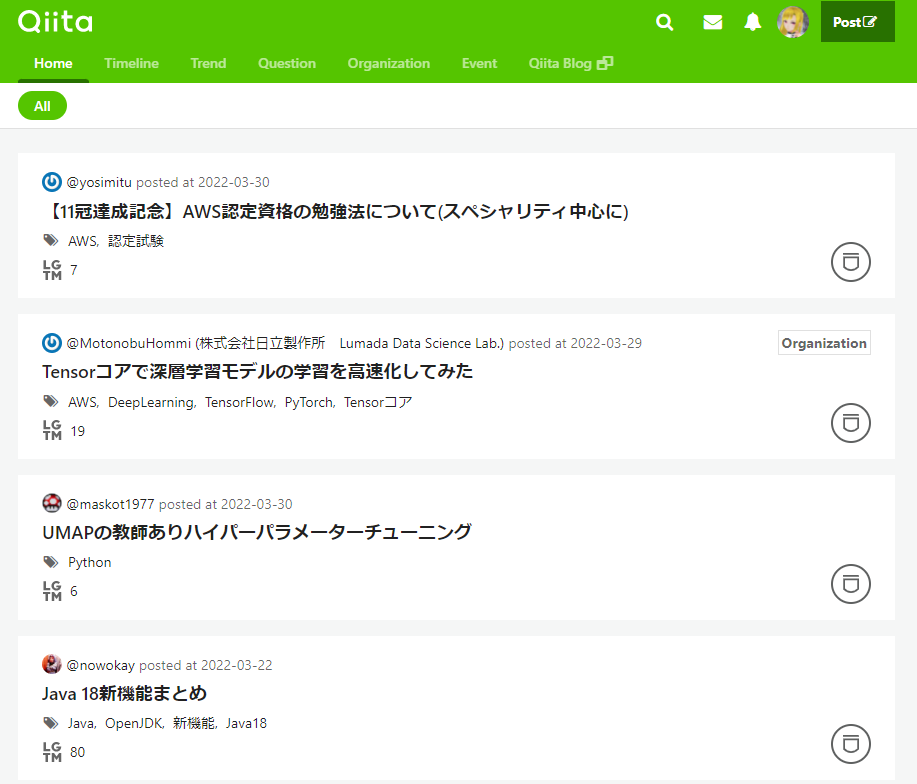Image resolution: width=917 pixels, height=784 pixels.
Task: Click the tag icon on the UMAP article
Action: (x=50, y=561)
